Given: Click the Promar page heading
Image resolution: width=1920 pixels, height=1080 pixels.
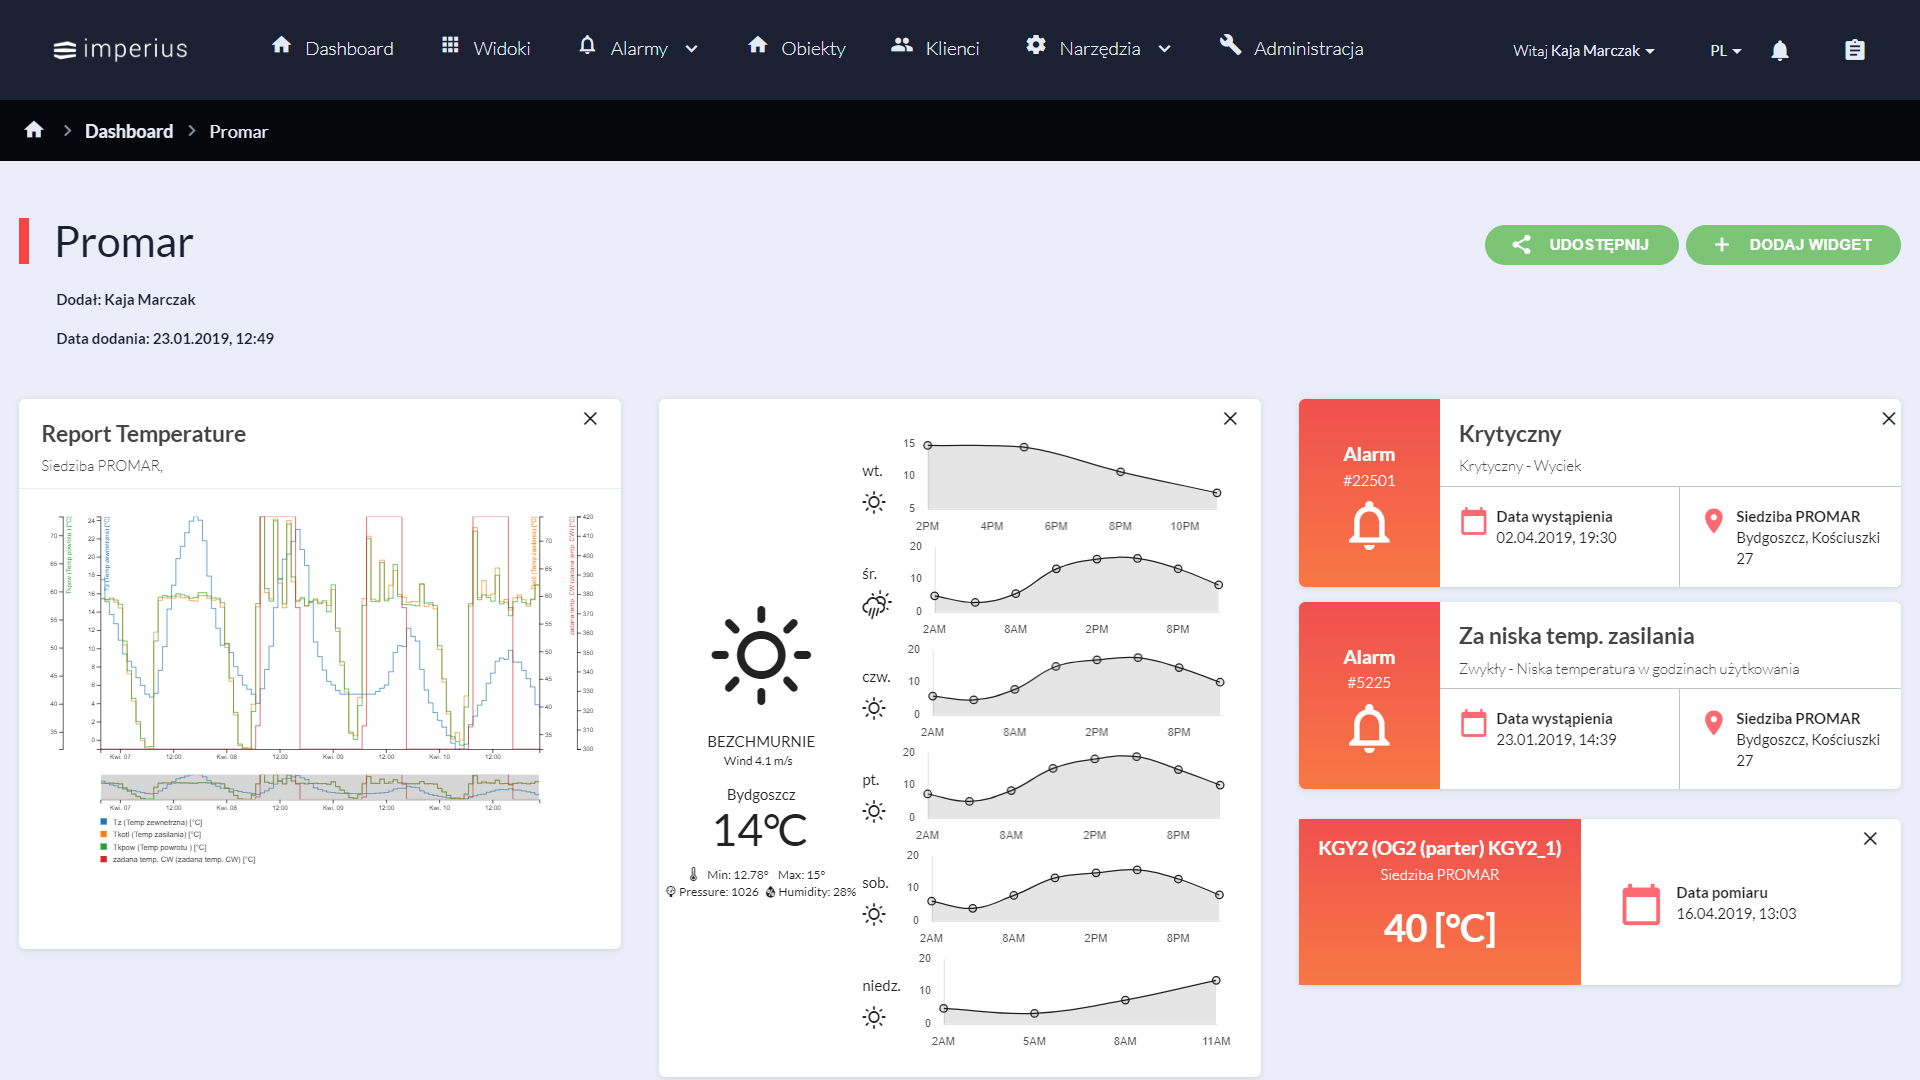Looking at the screenshot, I should (x=124, y=242).
